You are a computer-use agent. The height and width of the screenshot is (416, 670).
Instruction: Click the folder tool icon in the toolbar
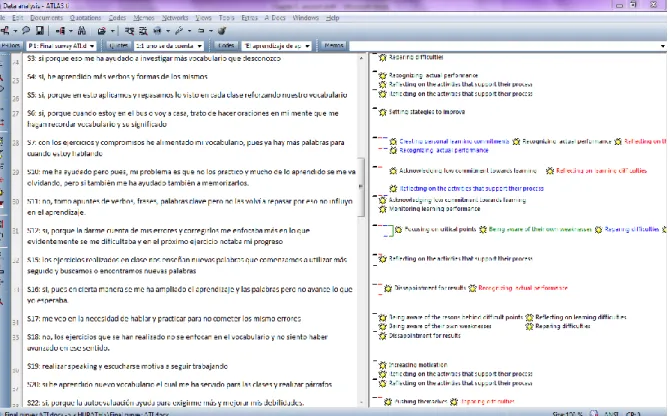point(101,31)
